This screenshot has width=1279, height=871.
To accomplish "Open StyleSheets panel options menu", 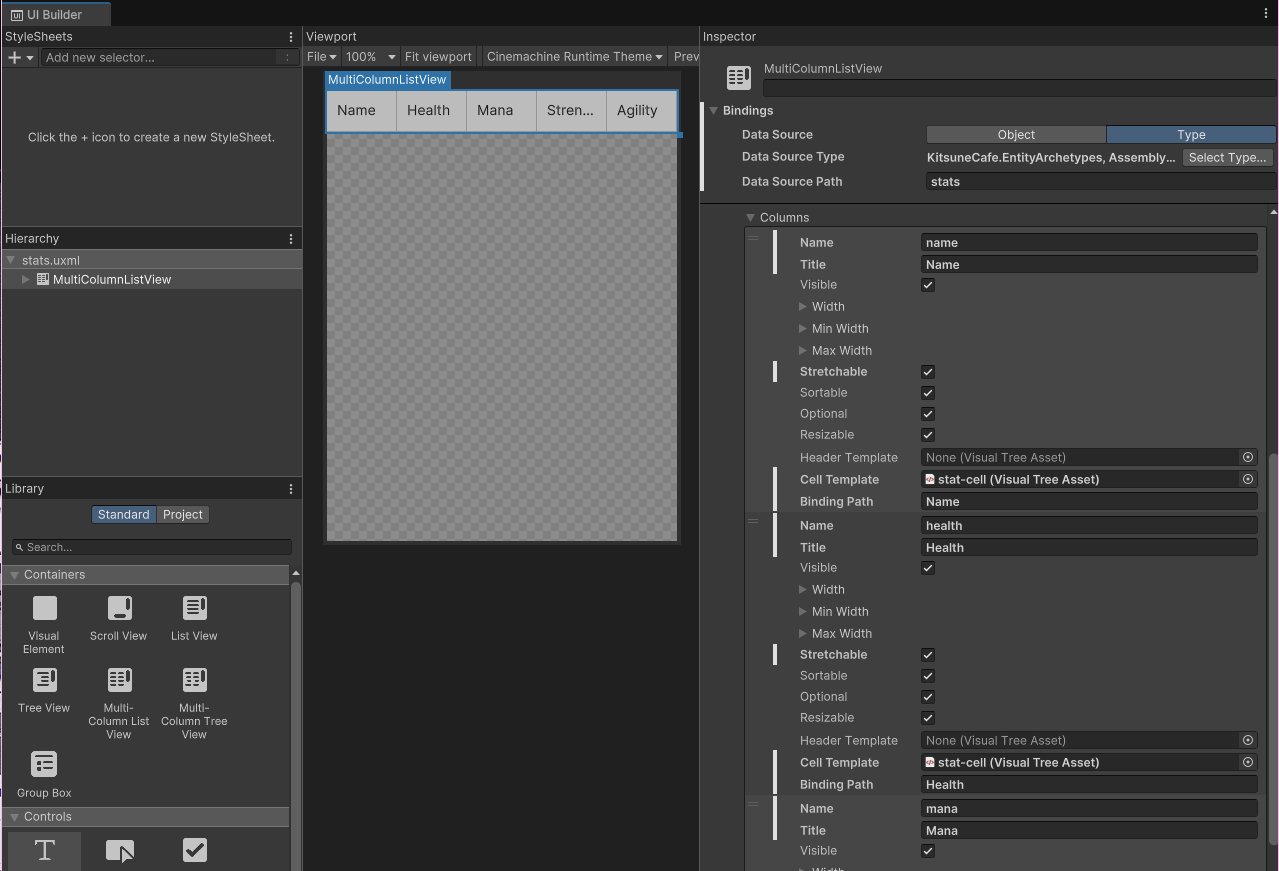I will pos(291,37).
